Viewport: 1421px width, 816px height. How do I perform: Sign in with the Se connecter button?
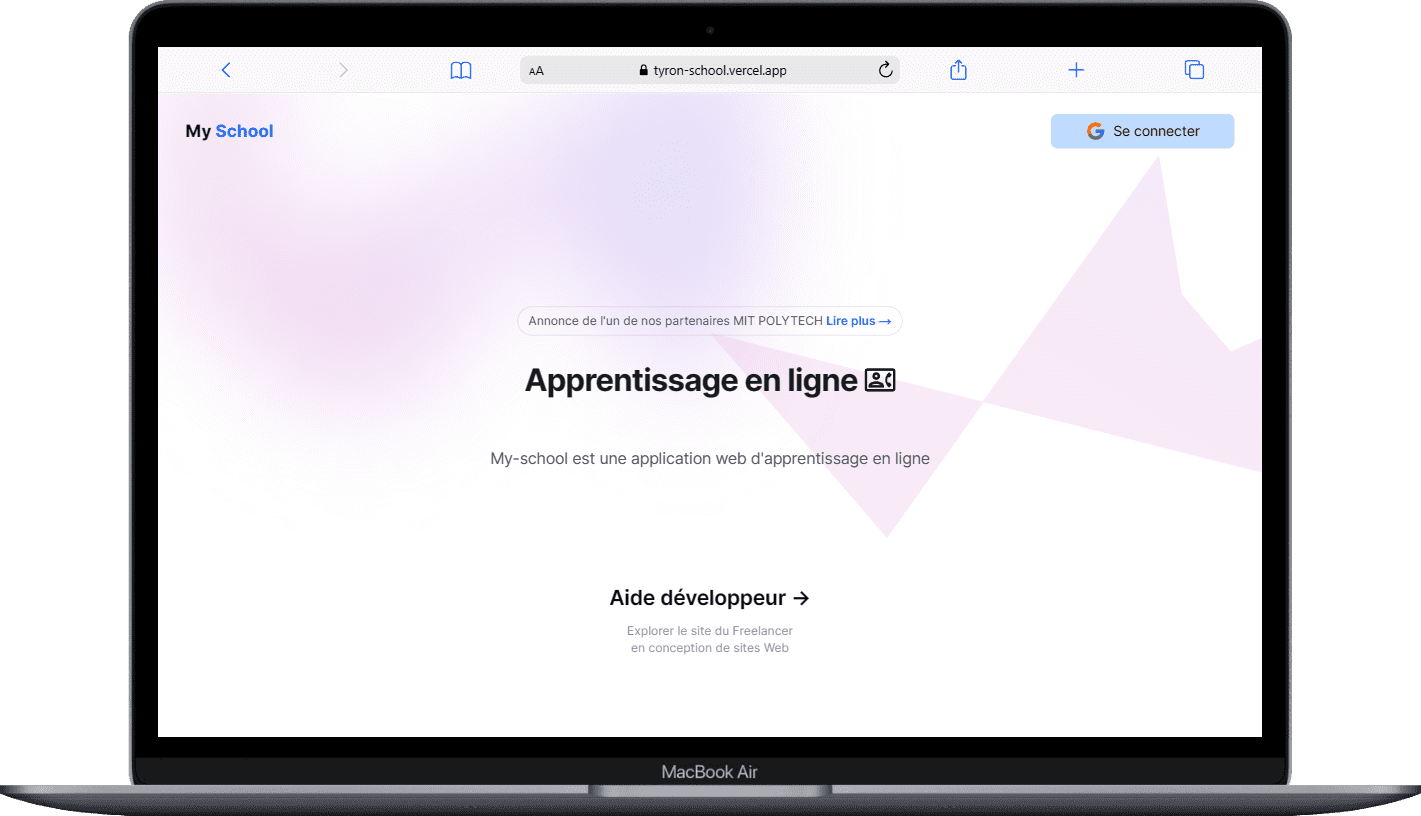tap(1142, 131)
